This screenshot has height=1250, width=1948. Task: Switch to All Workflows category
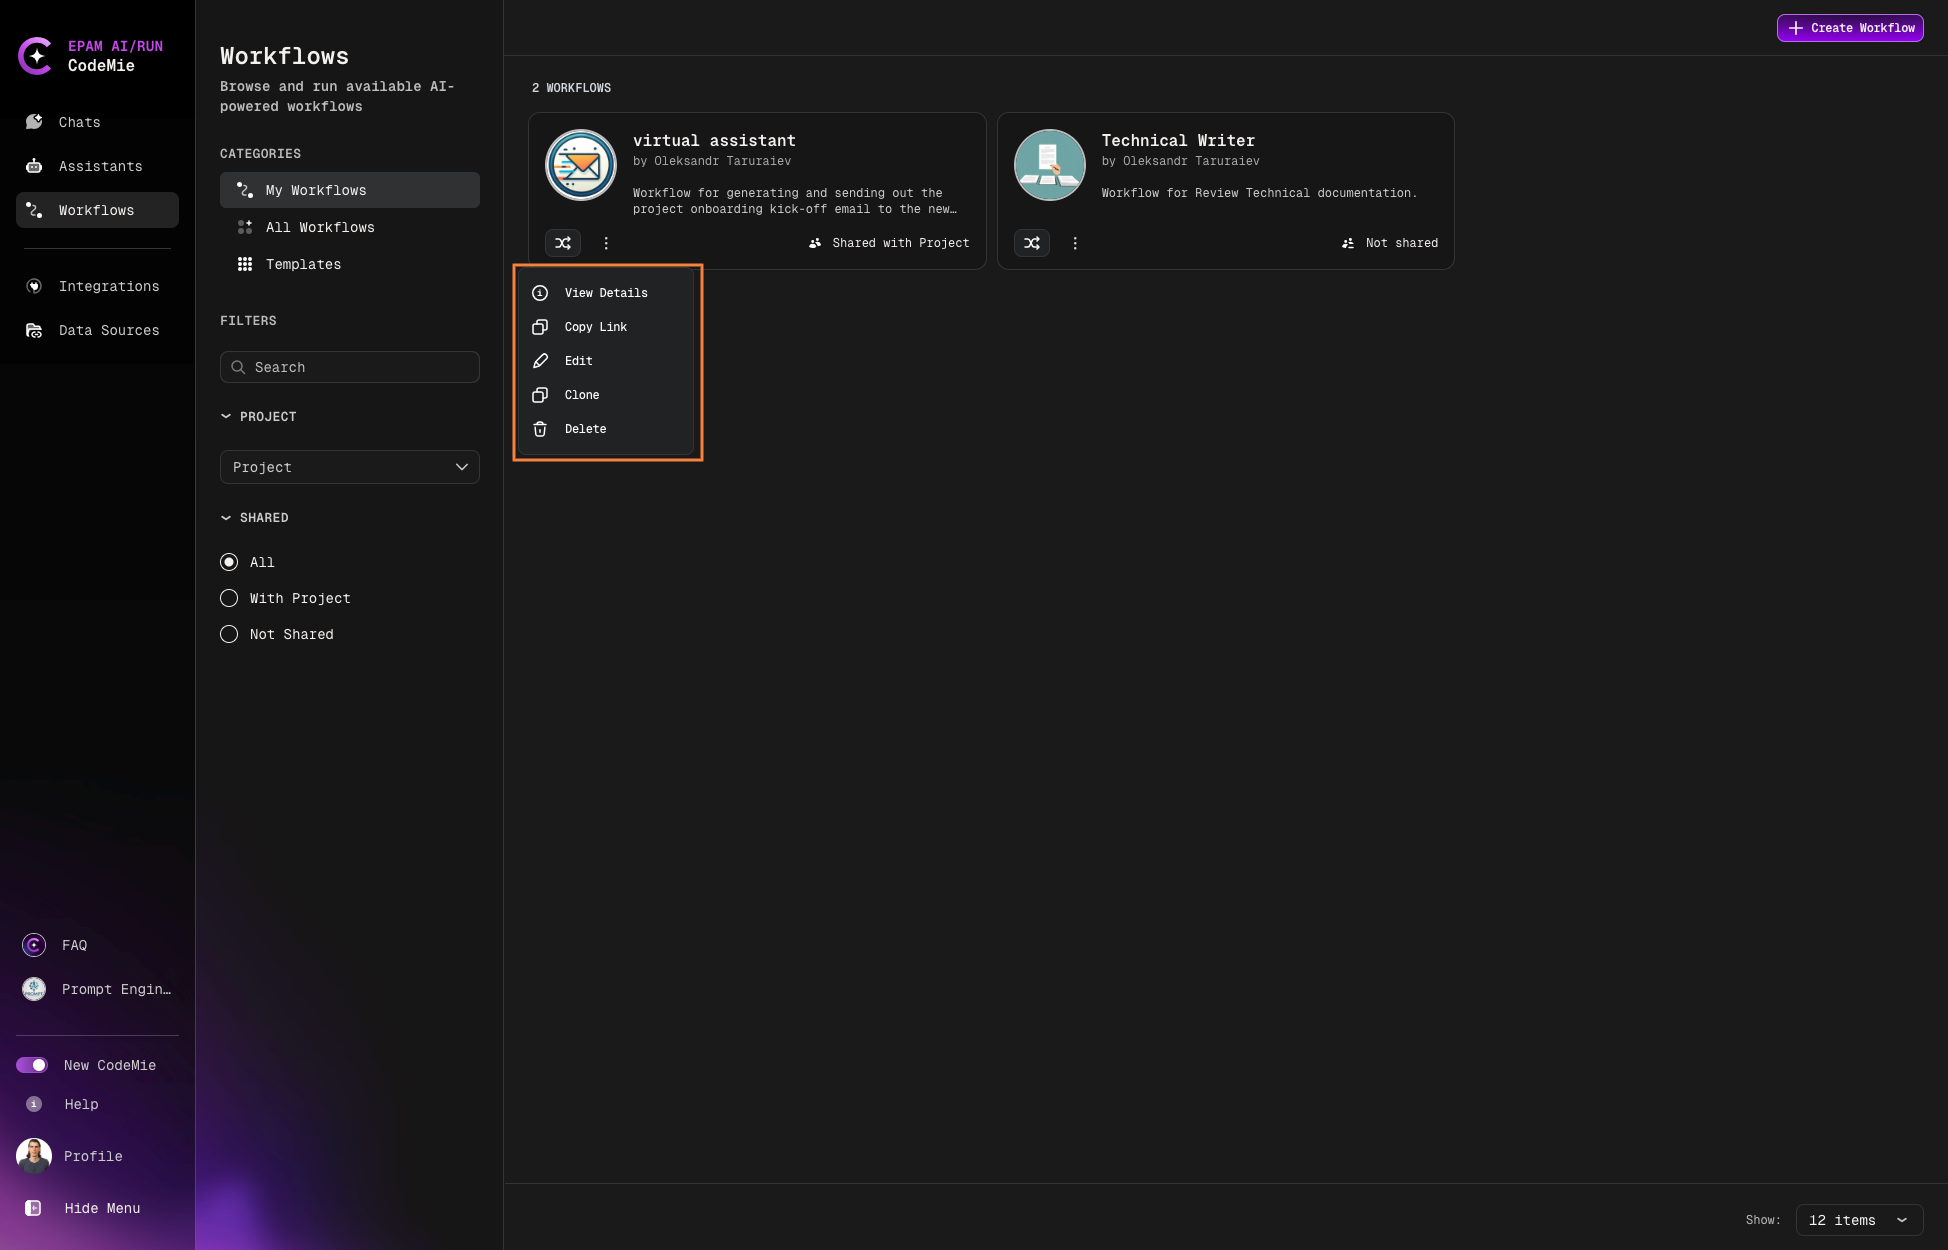click(320, 227)
